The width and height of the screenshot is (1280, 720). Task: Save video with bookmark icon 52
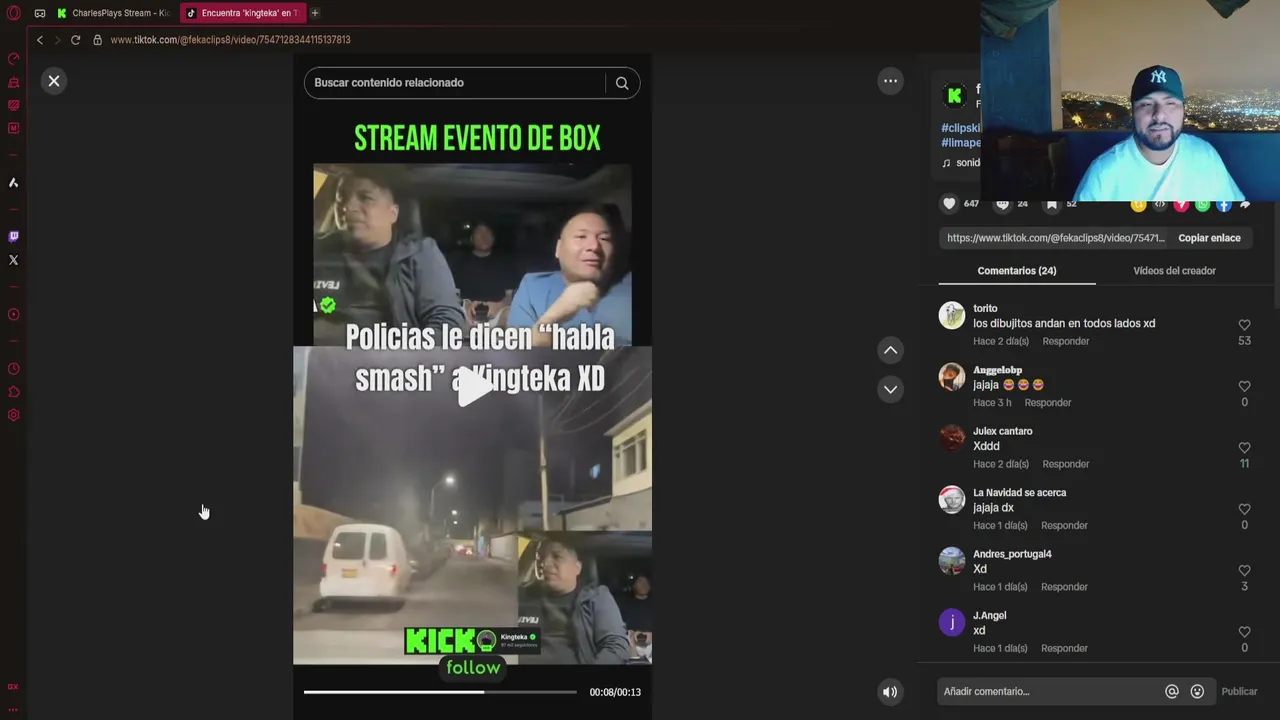(1051, 204)
